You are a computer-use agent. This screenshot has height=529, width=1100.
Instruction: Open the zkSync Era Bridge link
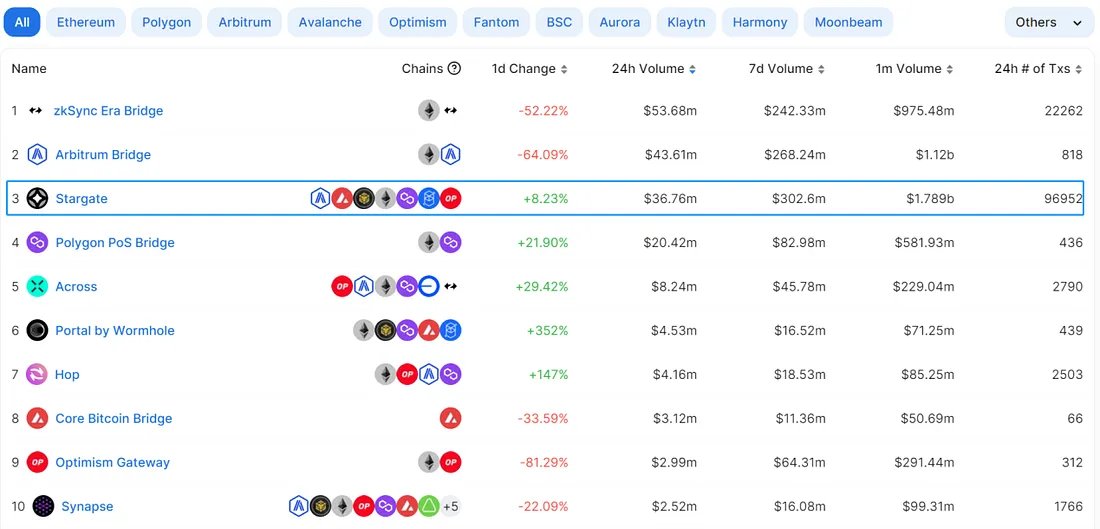pyautogui.click(x=108, y=110)
